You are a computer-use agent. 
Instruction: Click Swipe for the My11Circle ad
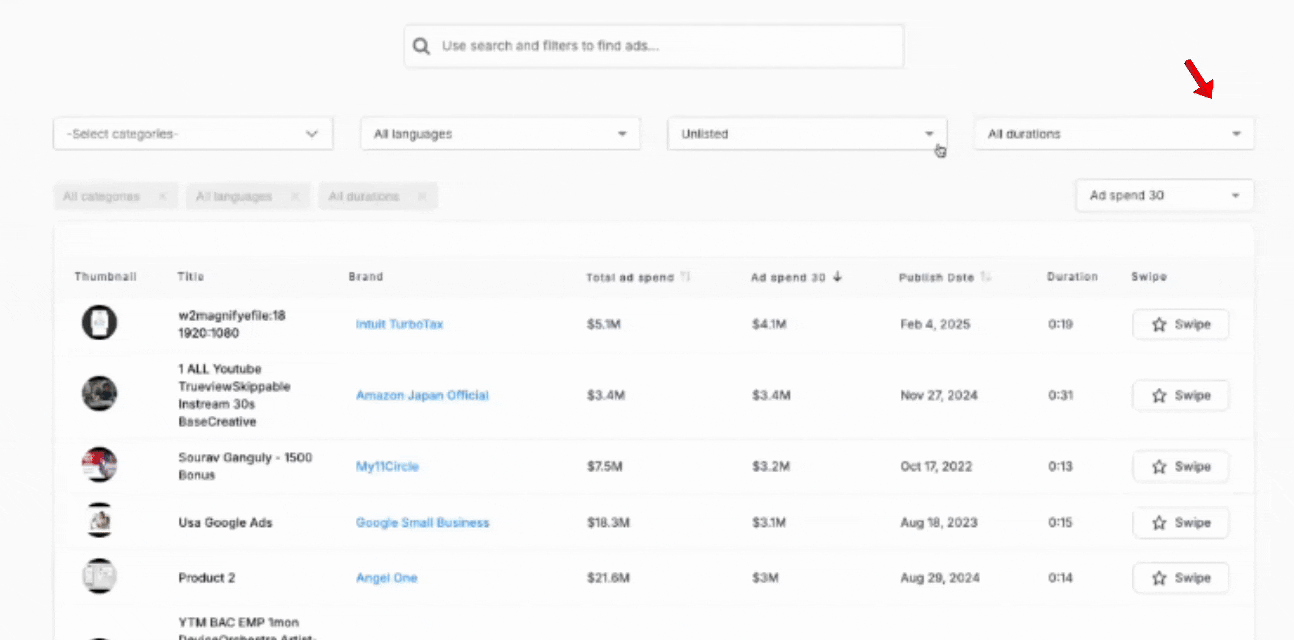(x=1180, y=466)
